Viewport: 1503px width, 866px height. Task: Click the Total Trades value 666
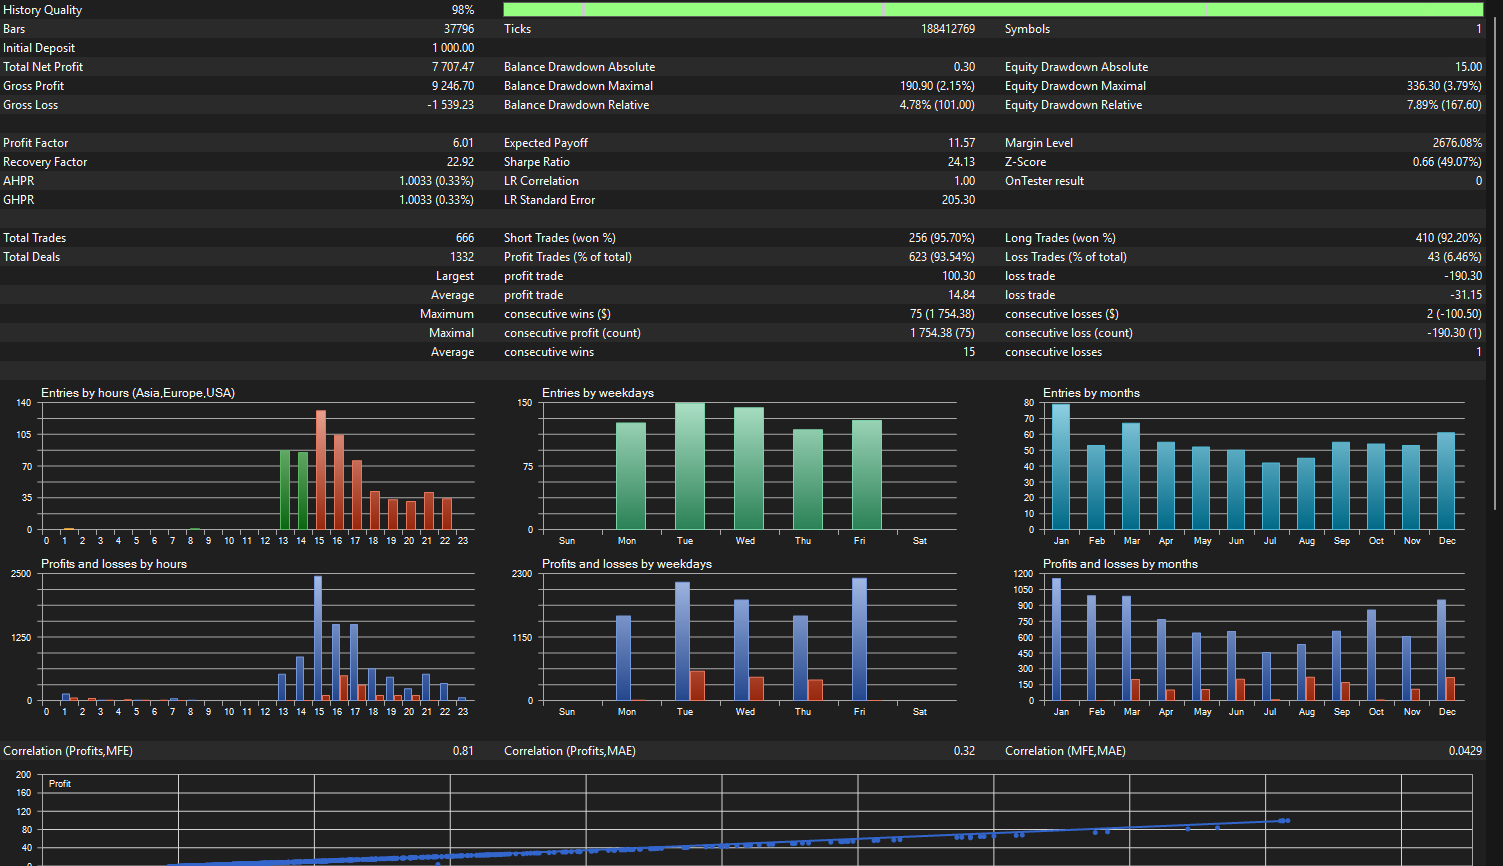pos(465,238)
